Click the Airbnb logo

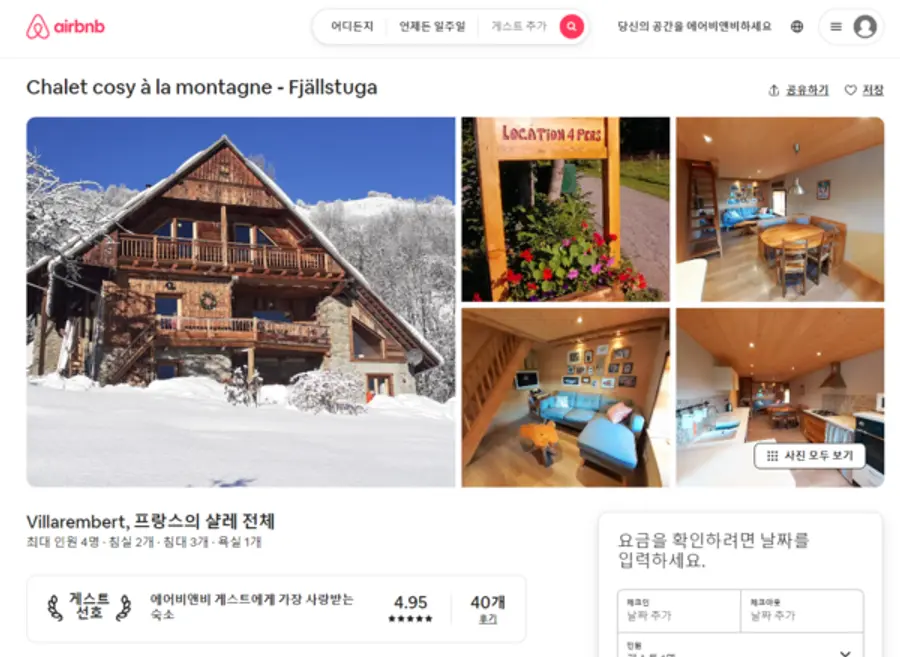point(65,26)
